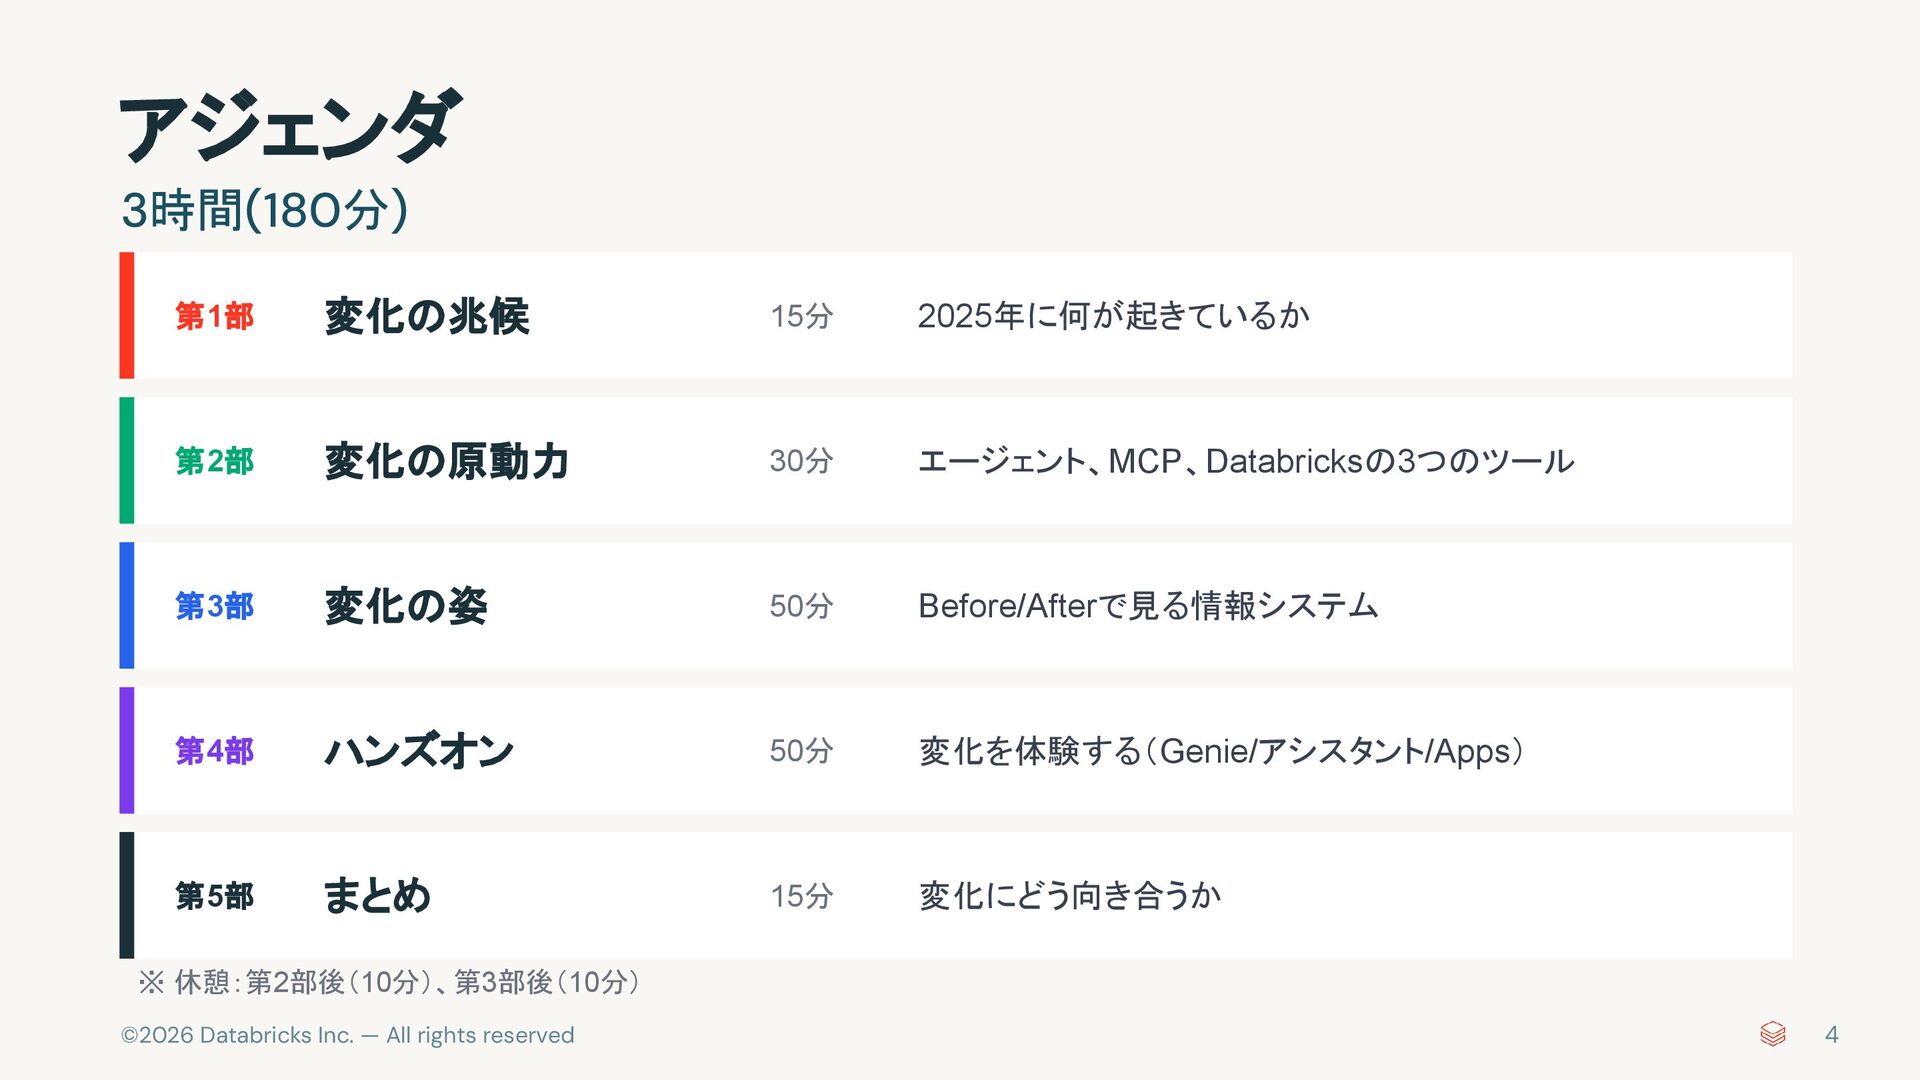Image resolution: width=1920 pixels, height=1080 pixels.
Task: Click the blue accent bar beside 第3部
Action: coord(127,606)
